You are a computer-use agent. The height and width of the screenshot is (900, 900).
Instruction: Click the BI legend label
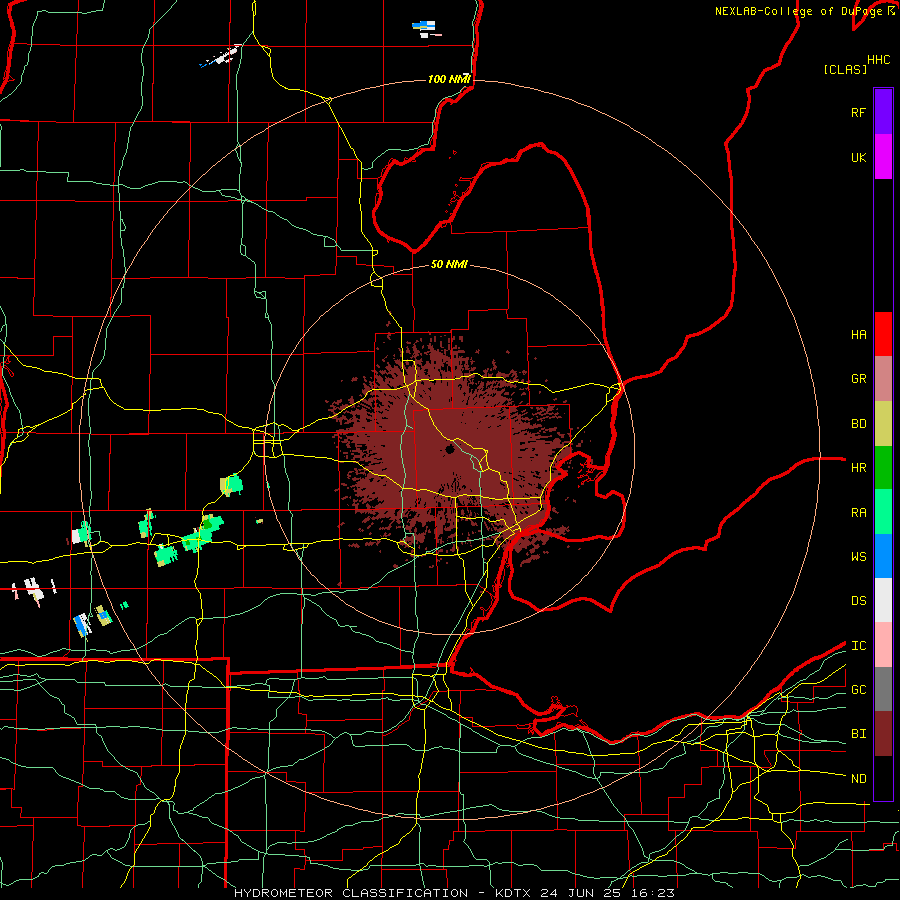(858, 734)
